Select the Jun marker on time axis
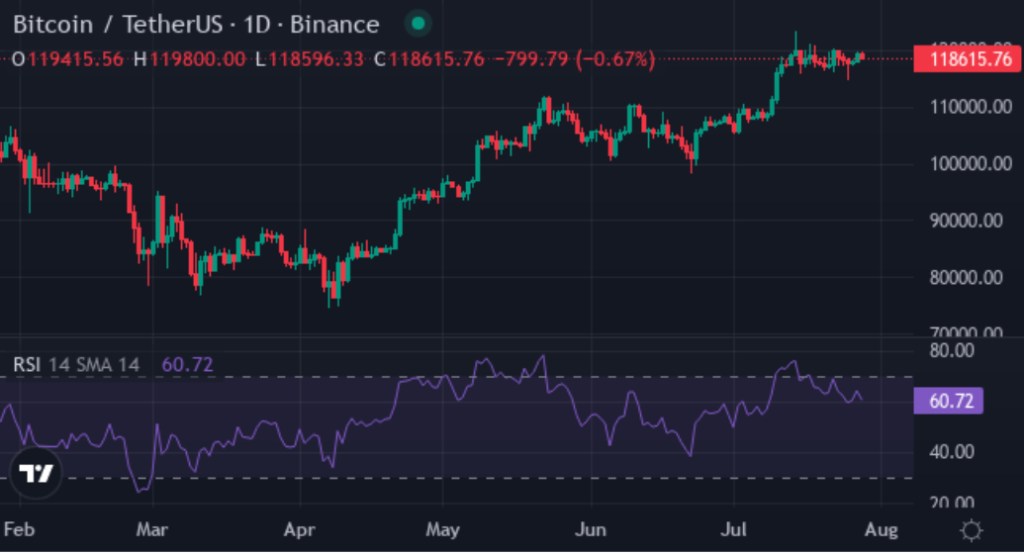 [592, 528]
